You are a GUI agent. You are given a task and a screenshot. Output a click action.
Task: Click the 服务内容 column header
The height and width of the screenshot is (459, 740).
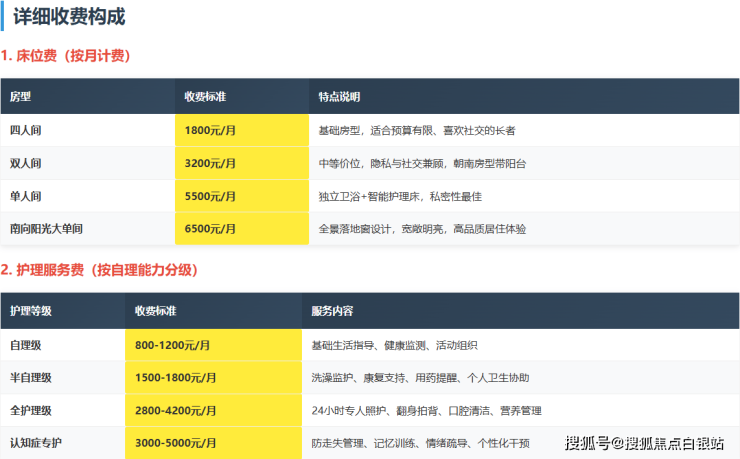[332, 311]
